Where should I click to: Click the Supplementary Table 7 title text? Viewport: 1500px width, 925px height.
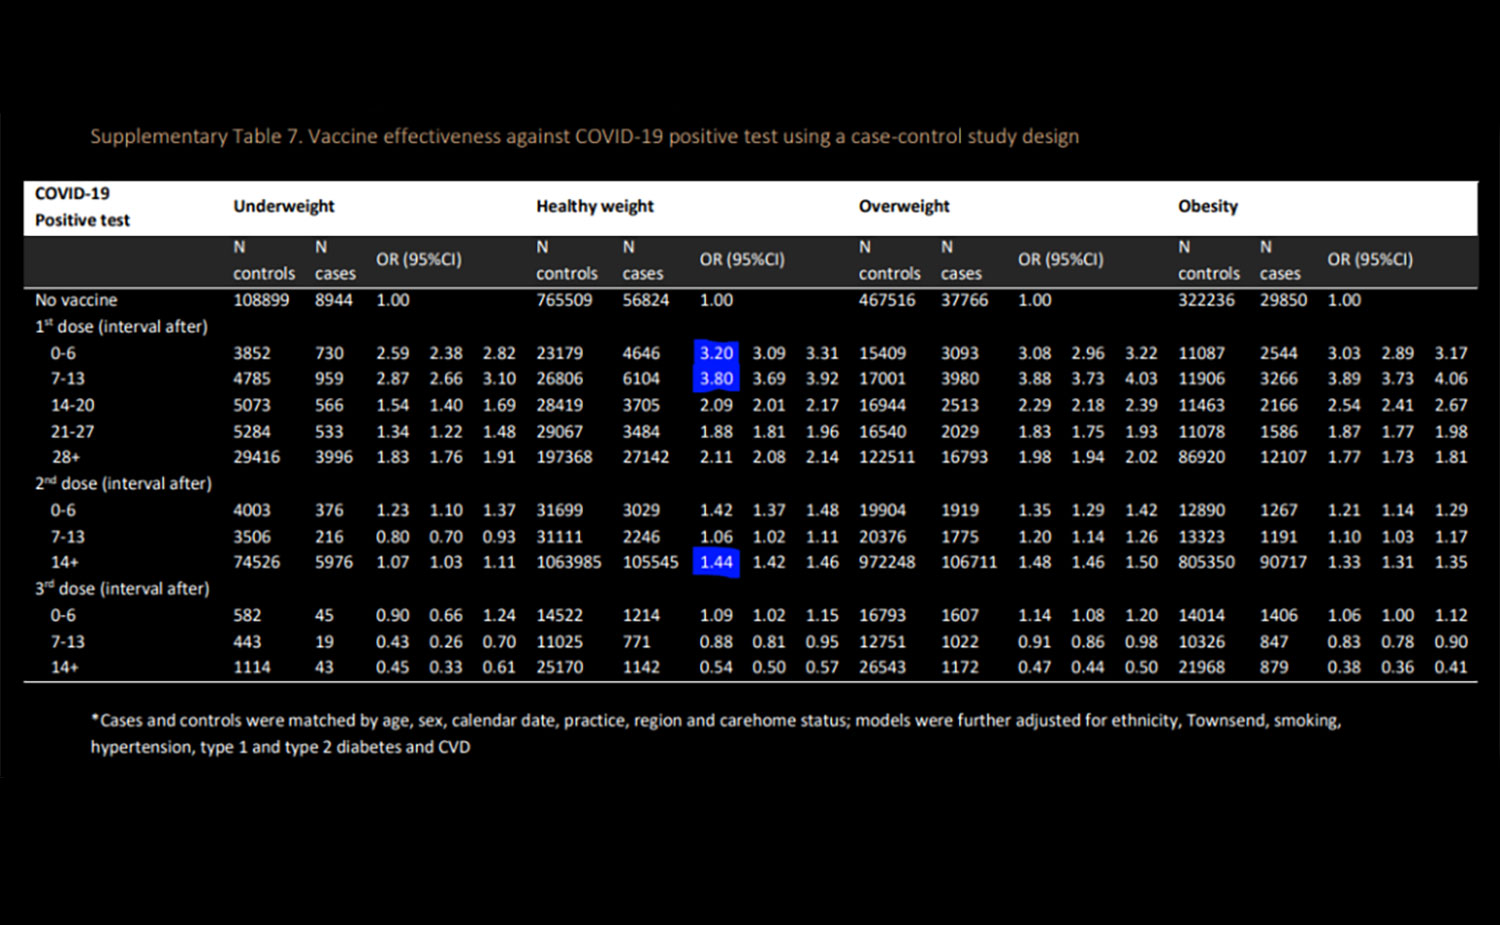point(584,137)
